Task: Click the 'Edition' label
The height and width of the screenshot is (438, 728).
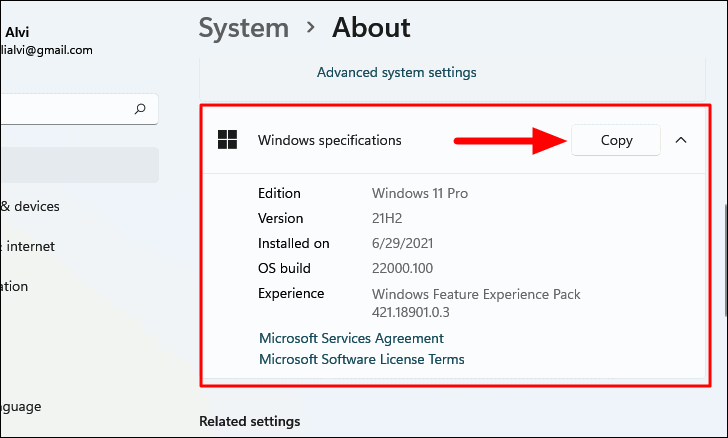Action: [279, 193]
